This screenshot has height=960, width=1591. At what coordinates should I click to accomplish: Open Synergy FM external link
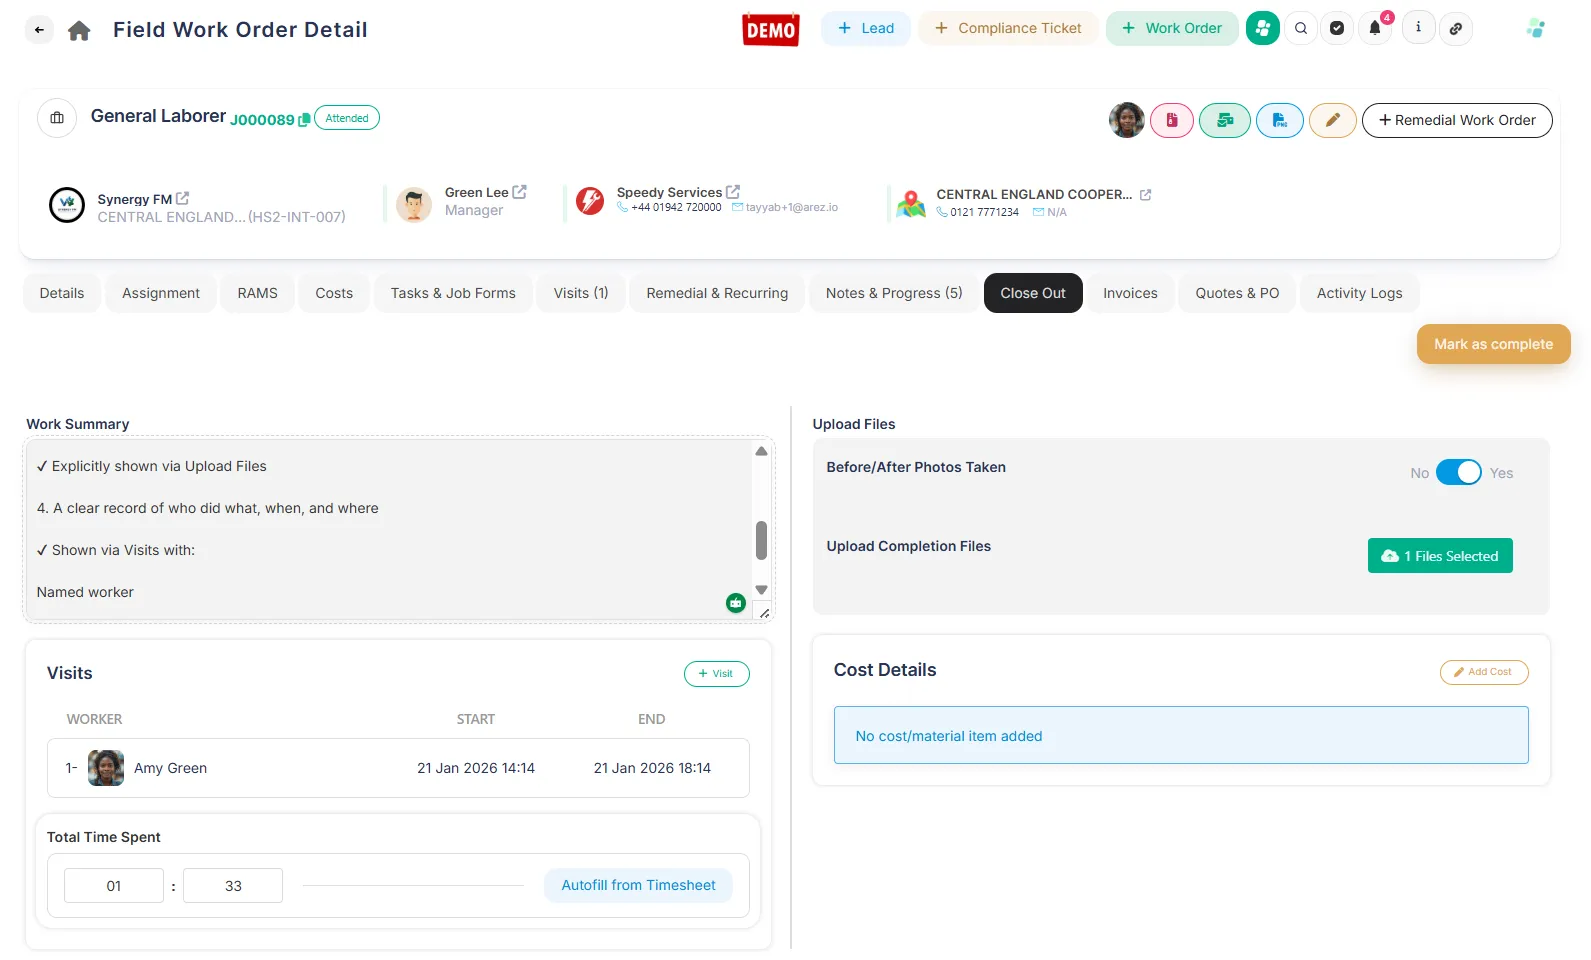pos(183,199)
